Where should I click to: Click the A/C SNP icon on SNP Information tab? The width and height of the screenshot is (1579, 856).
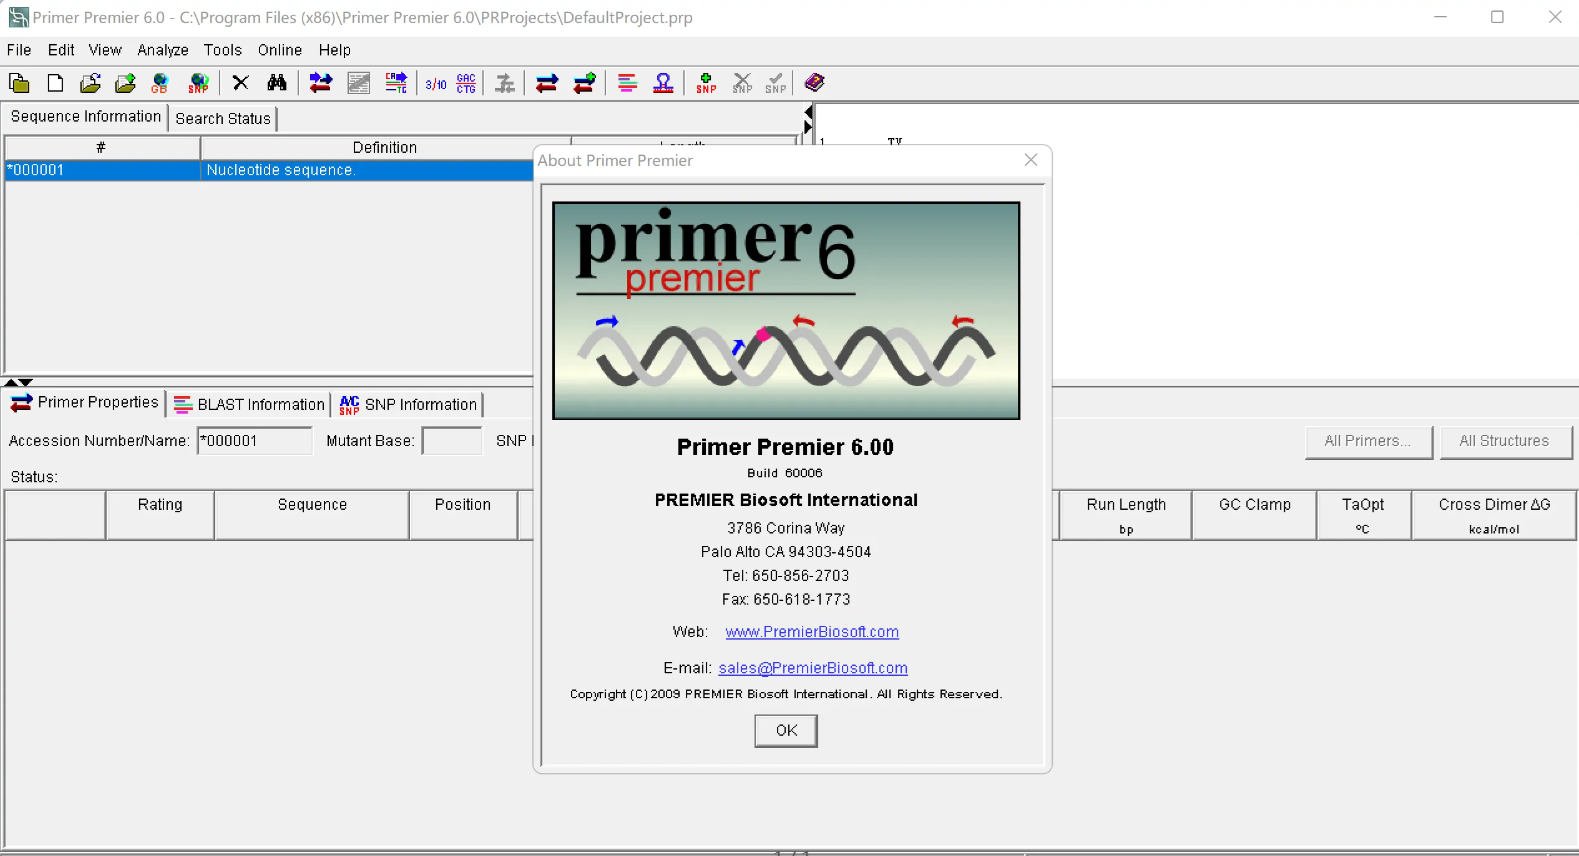pyautogui.click(x=349, y=404)
